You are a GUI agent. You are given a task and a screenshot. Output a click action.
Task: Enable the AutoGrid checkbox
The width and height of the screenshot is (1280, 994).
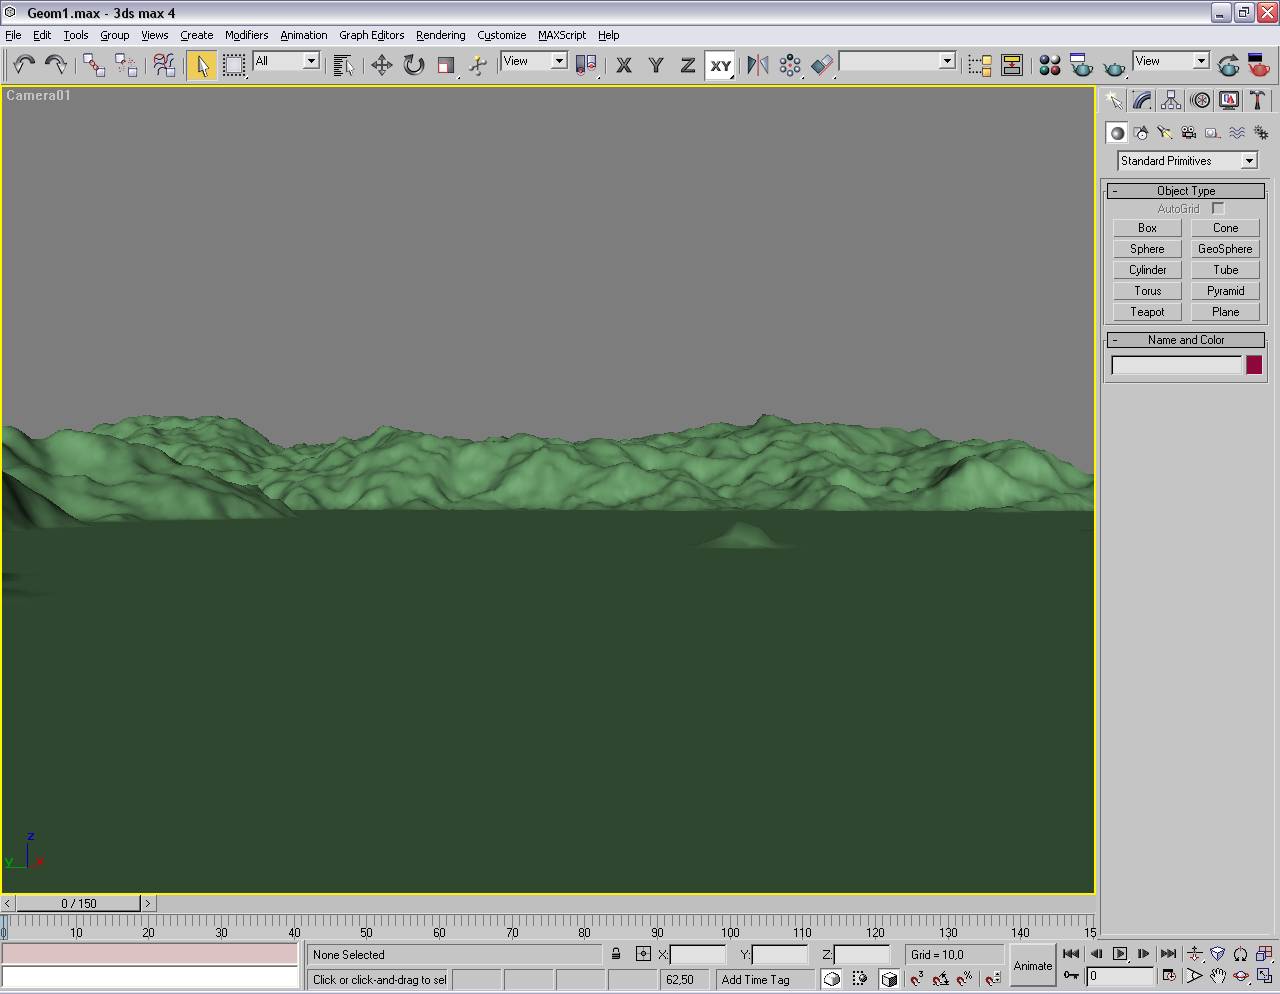pyautogui.click(x=1217, y=209)
